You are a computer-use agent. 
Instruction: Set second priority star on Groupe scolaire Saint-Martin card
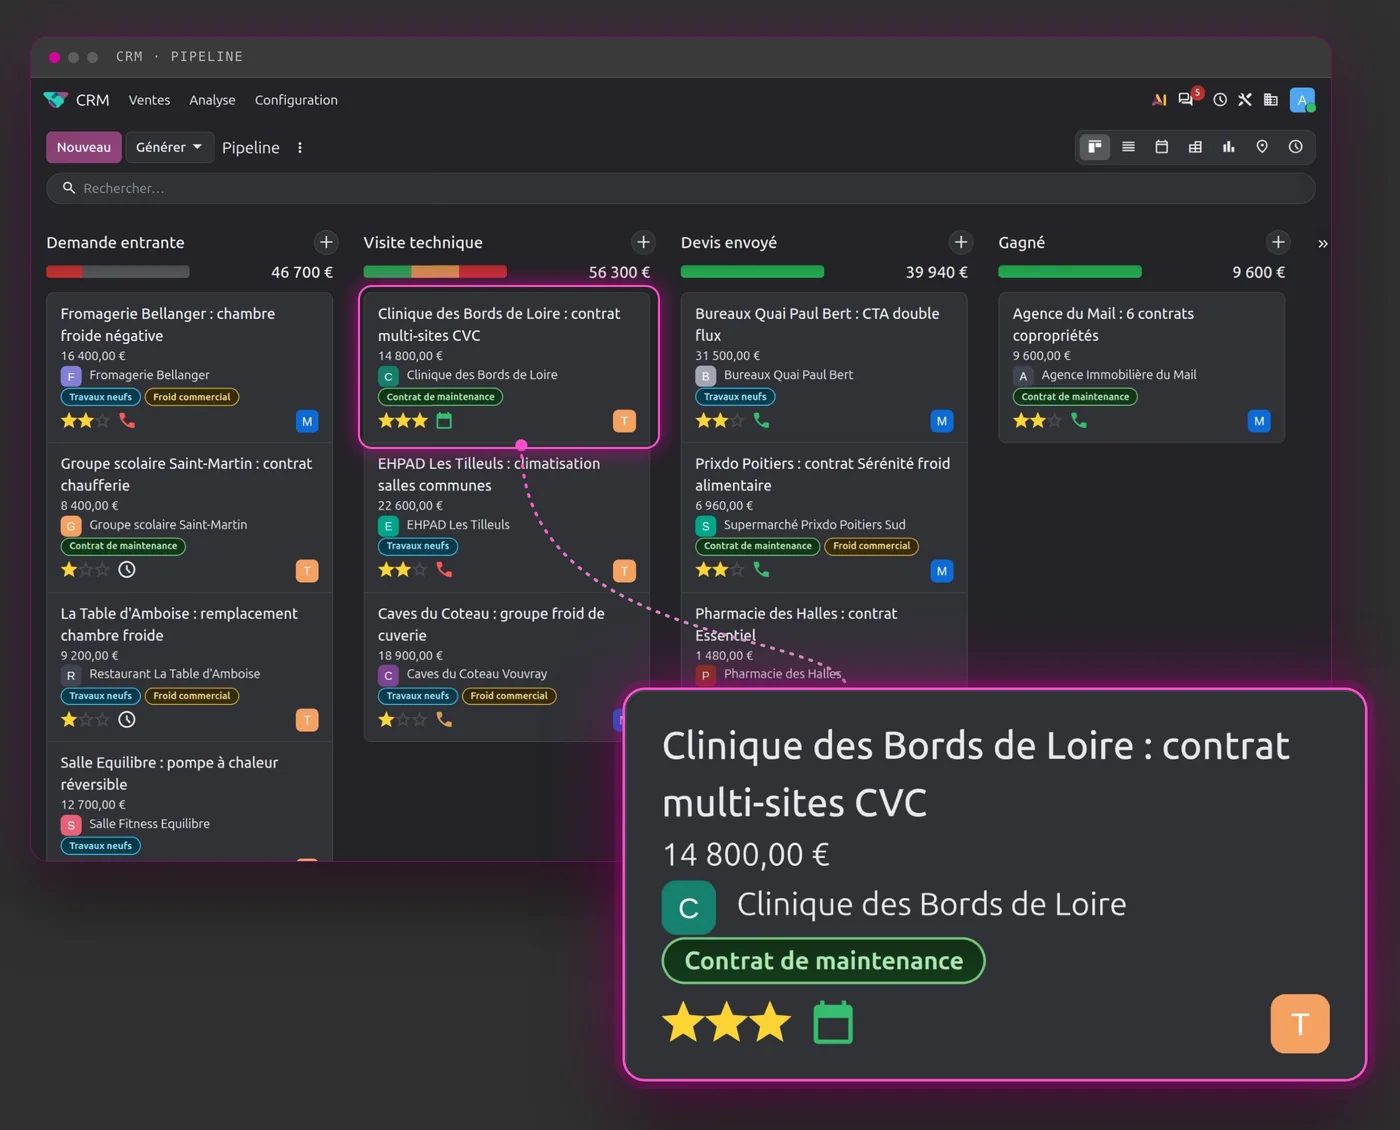click(x=86, y=570)
